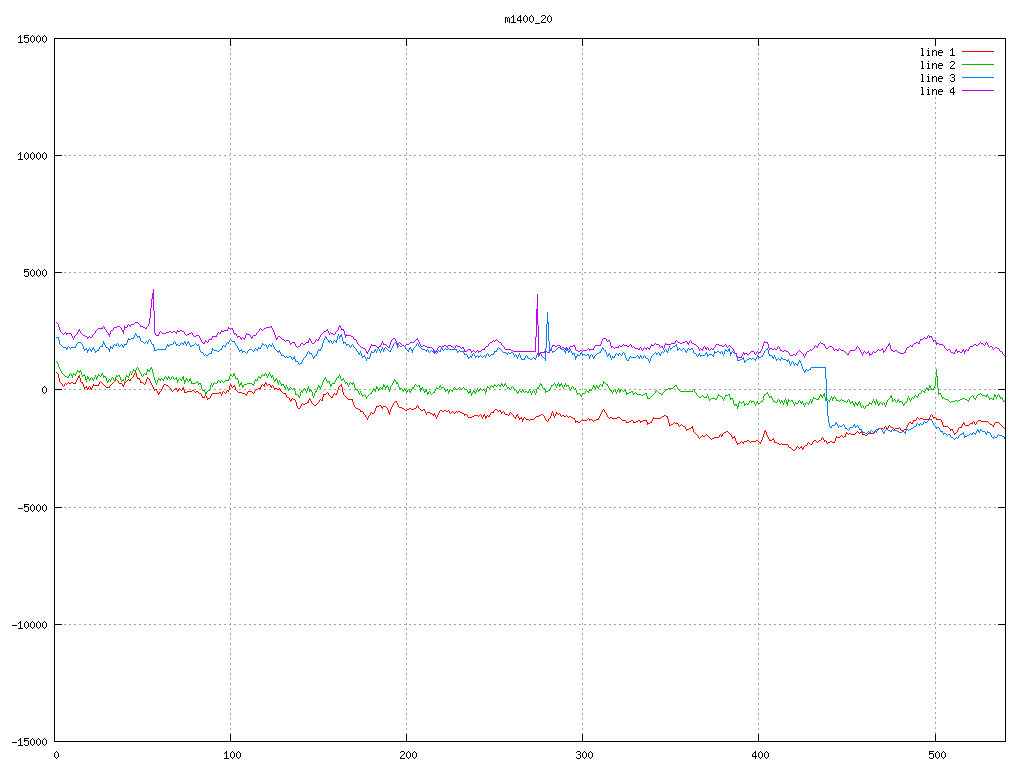The image size is (1024, 768).
Task: Toggle the "line 3" legend label
Action: 937,78
